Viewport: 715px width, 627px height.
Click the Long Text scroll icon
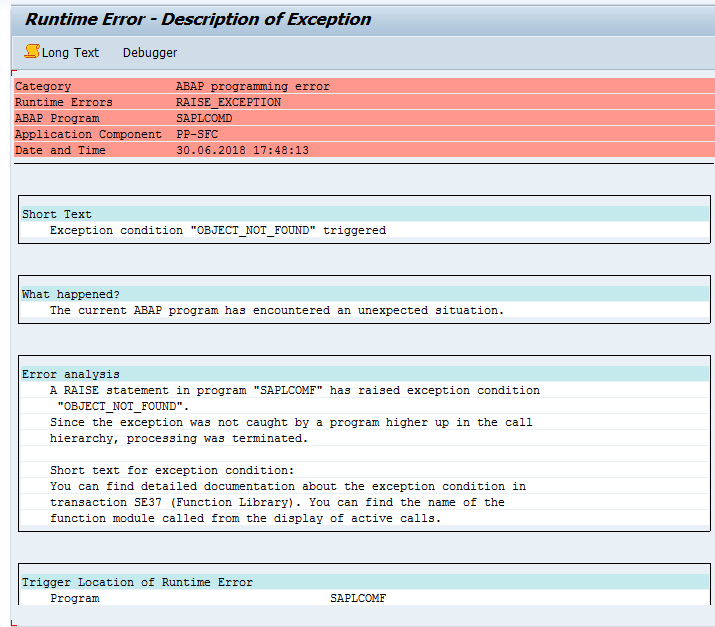pyautogui.click(x=31, y=52)
